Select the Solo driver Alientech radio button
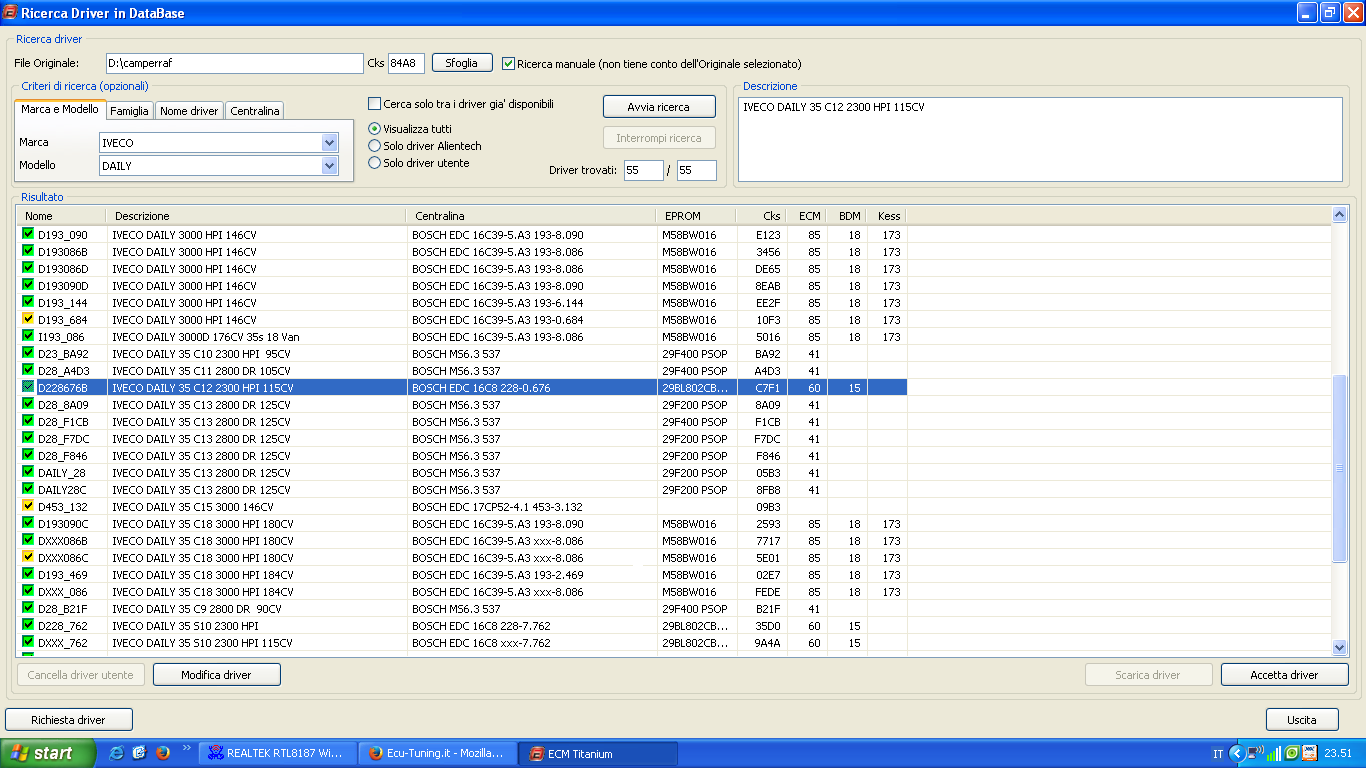This screenshot has height=768, width=1366. coord(375,146)
